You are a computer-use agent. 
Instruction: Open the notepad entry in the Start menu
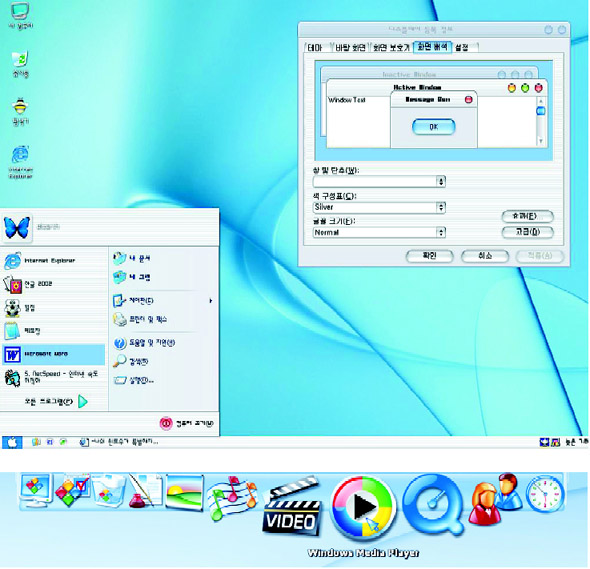click(53, 331)
